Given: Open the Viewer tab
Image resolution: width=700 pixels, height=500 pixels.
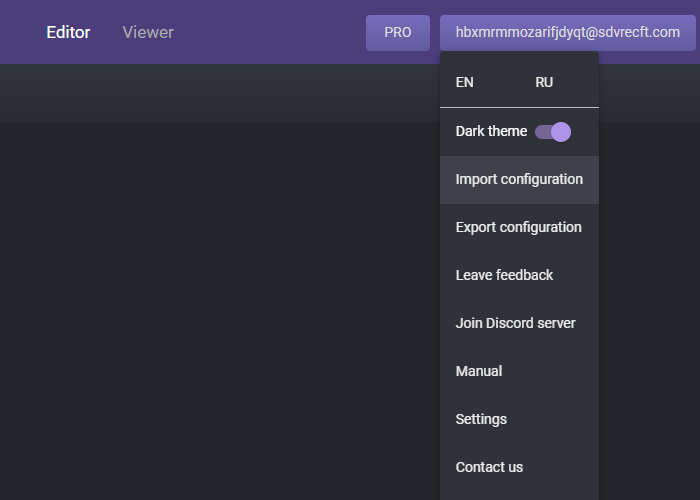Looking at the screenshot, I should 148,32.
